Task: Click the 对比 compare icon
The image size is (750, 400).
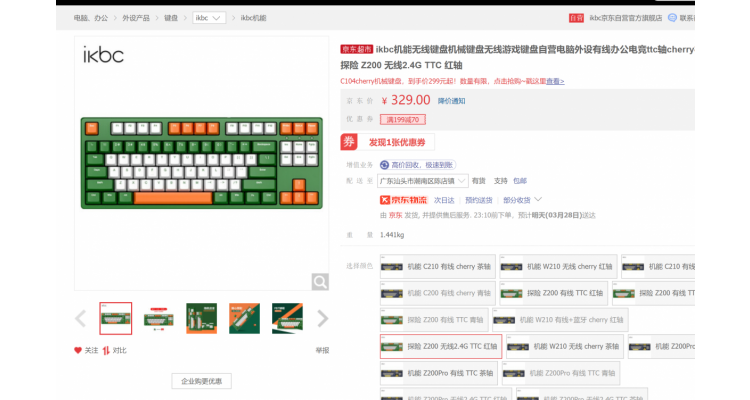Action: click(x=106, y=350)
